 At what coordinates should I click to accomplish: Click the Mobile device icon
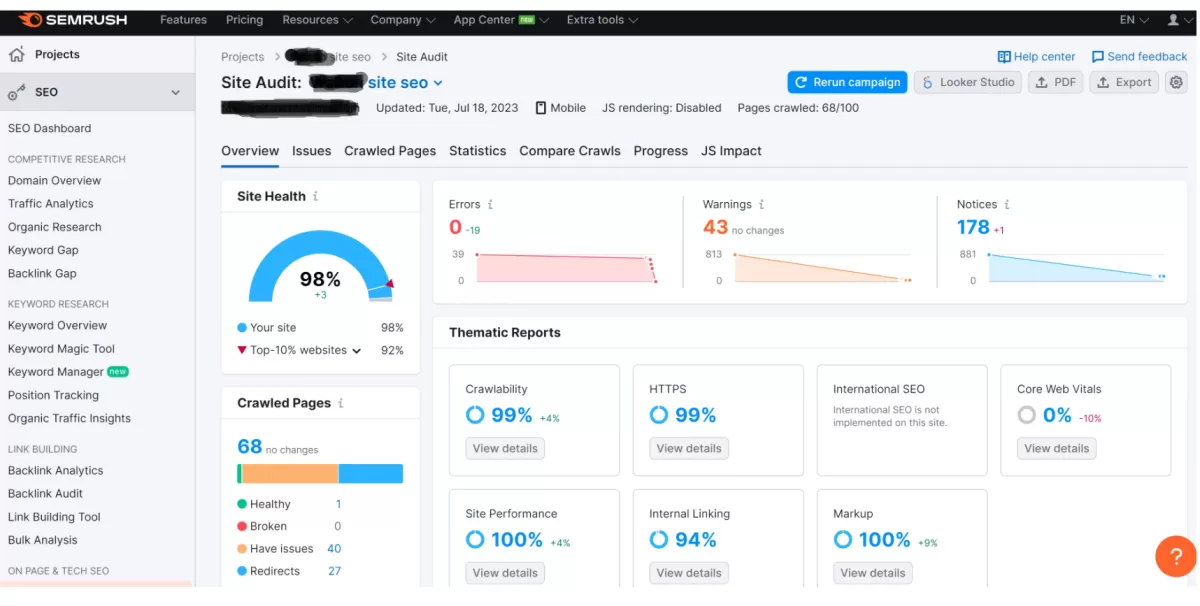pos(541,108)
